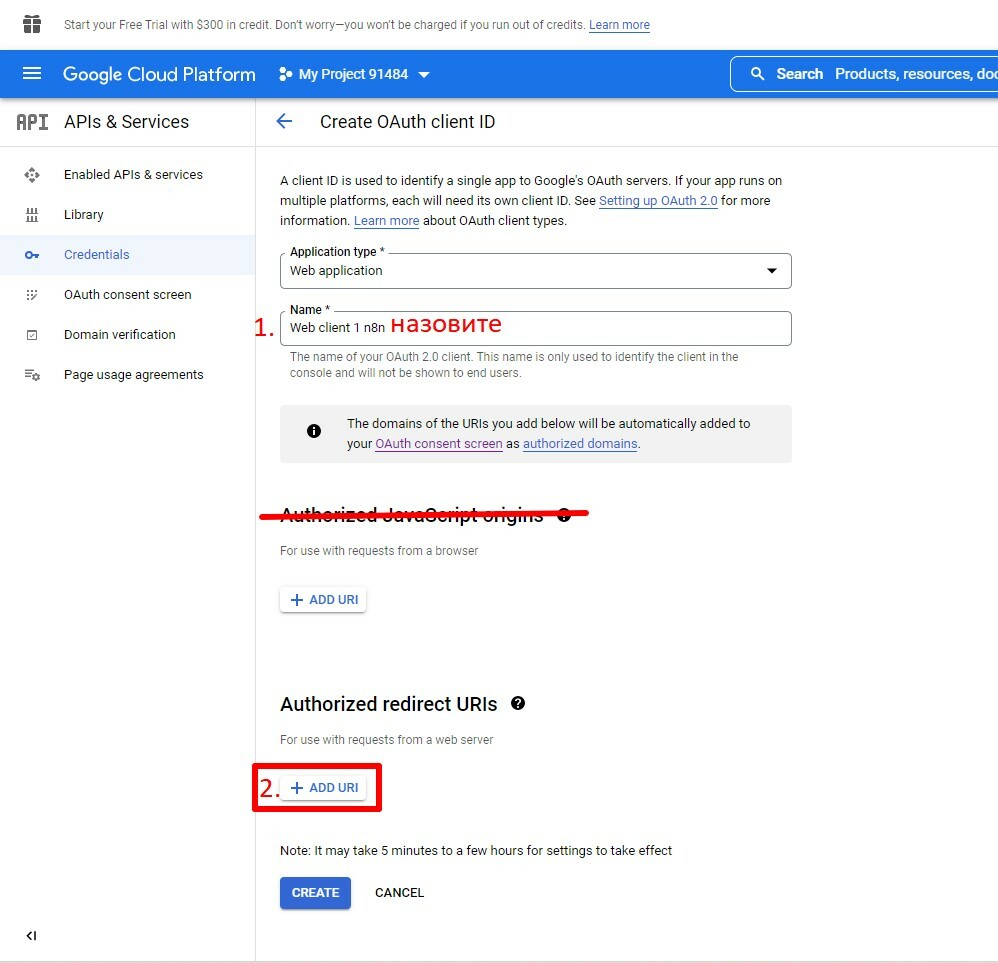Follow the OAuth consent screen link in notice
998x963 pixels.
coord(439,444)
